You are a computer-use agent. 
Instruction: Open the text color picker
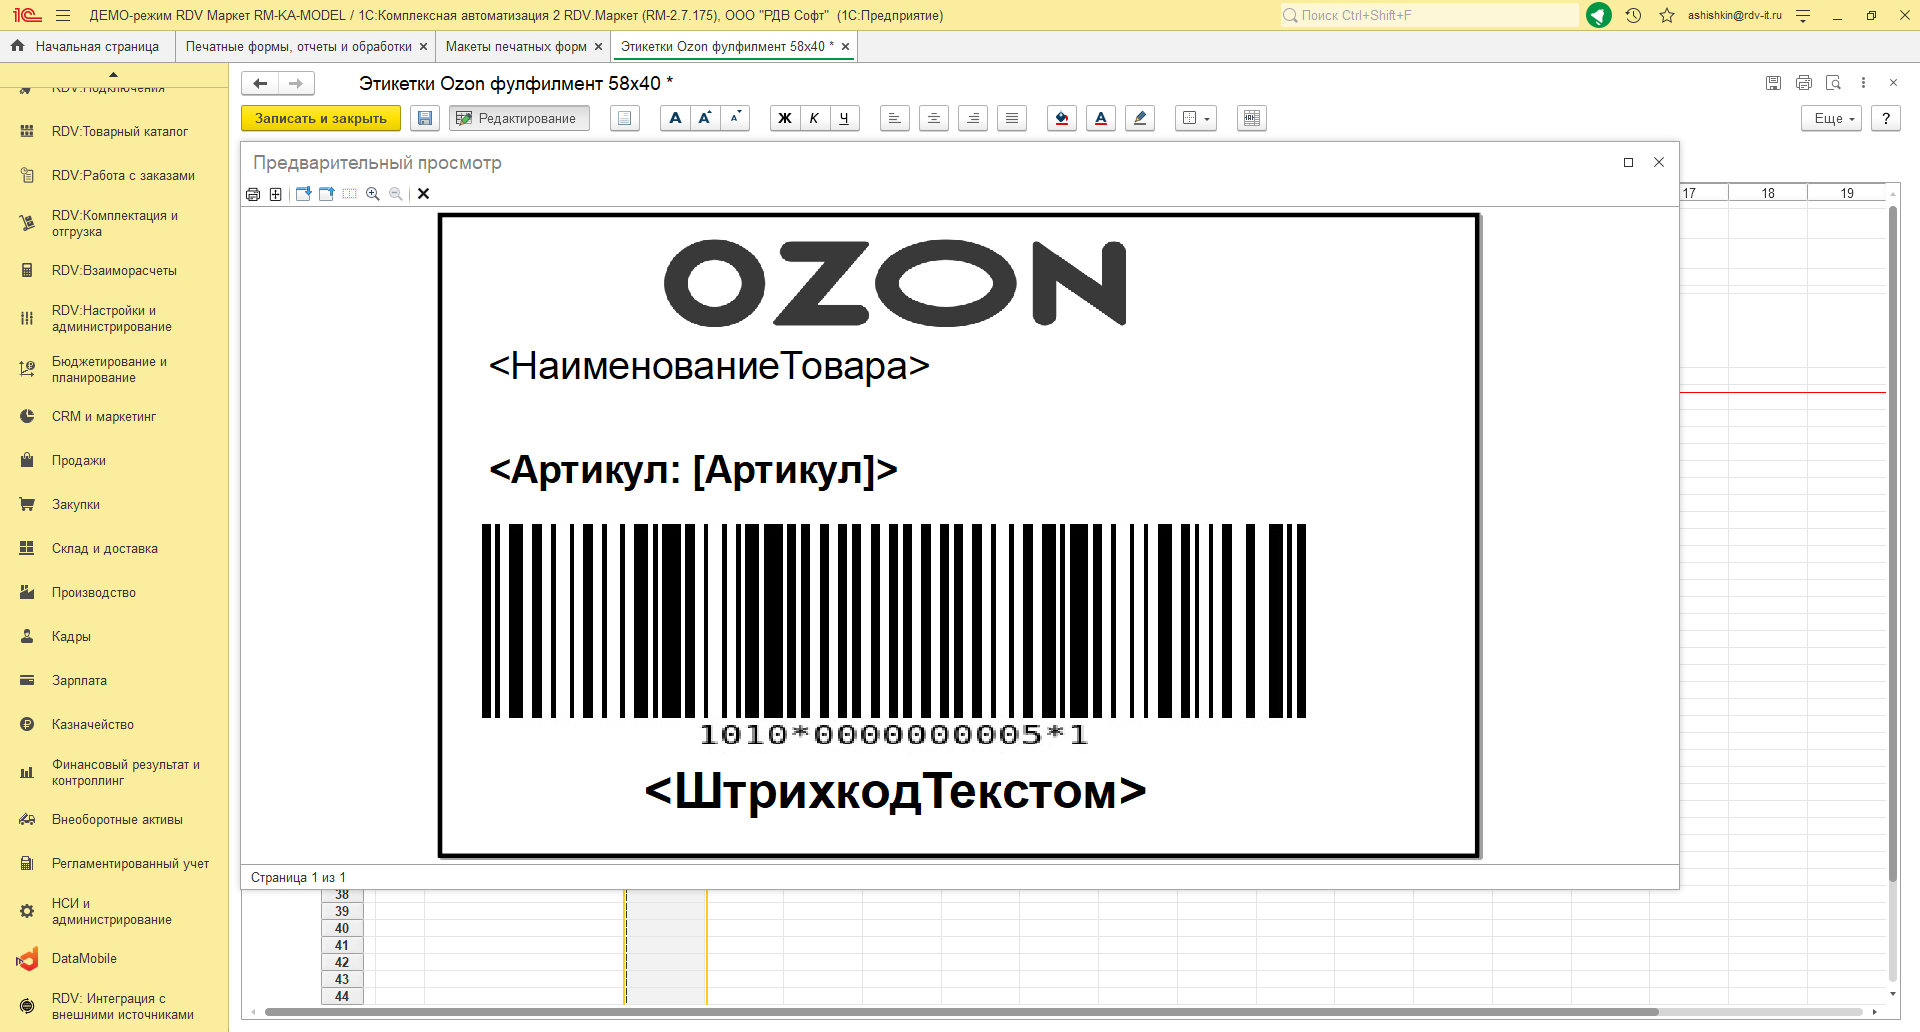click(x=1101, y=118)
